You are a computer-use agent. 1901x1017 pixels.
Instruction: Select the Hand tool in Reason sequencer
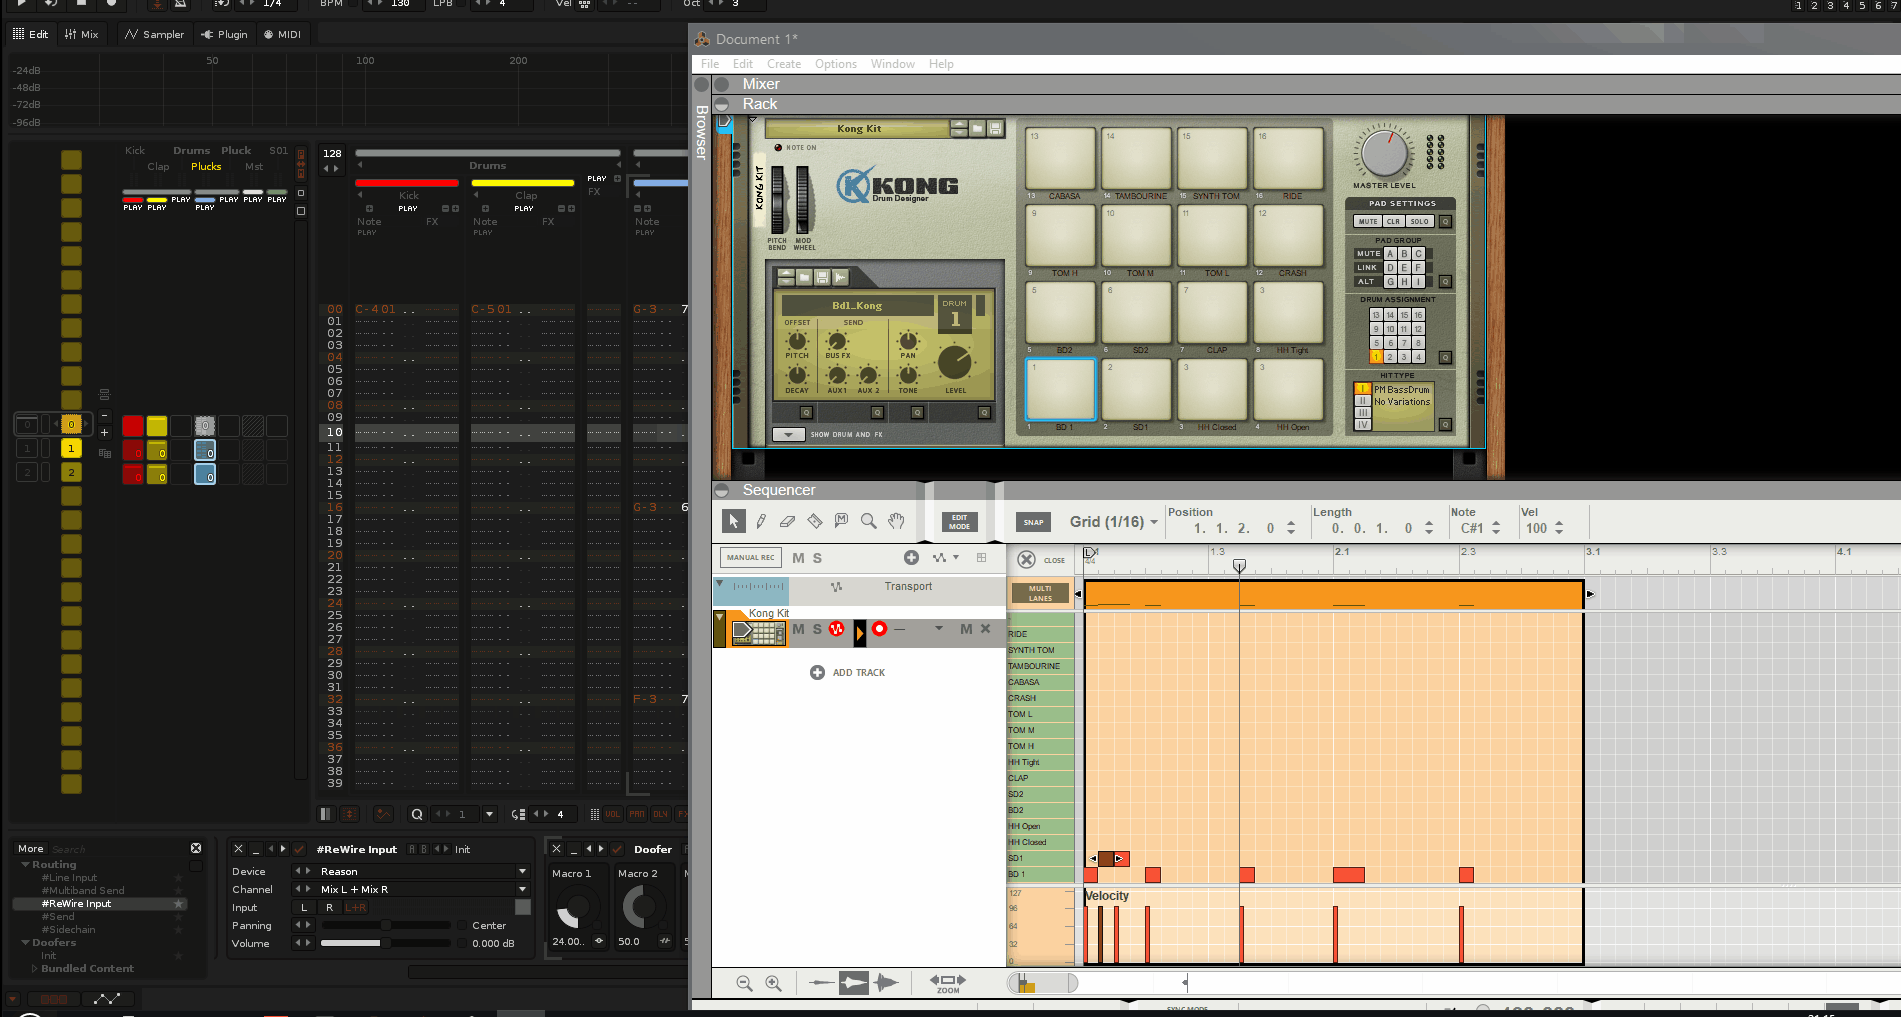pos(897,521)
